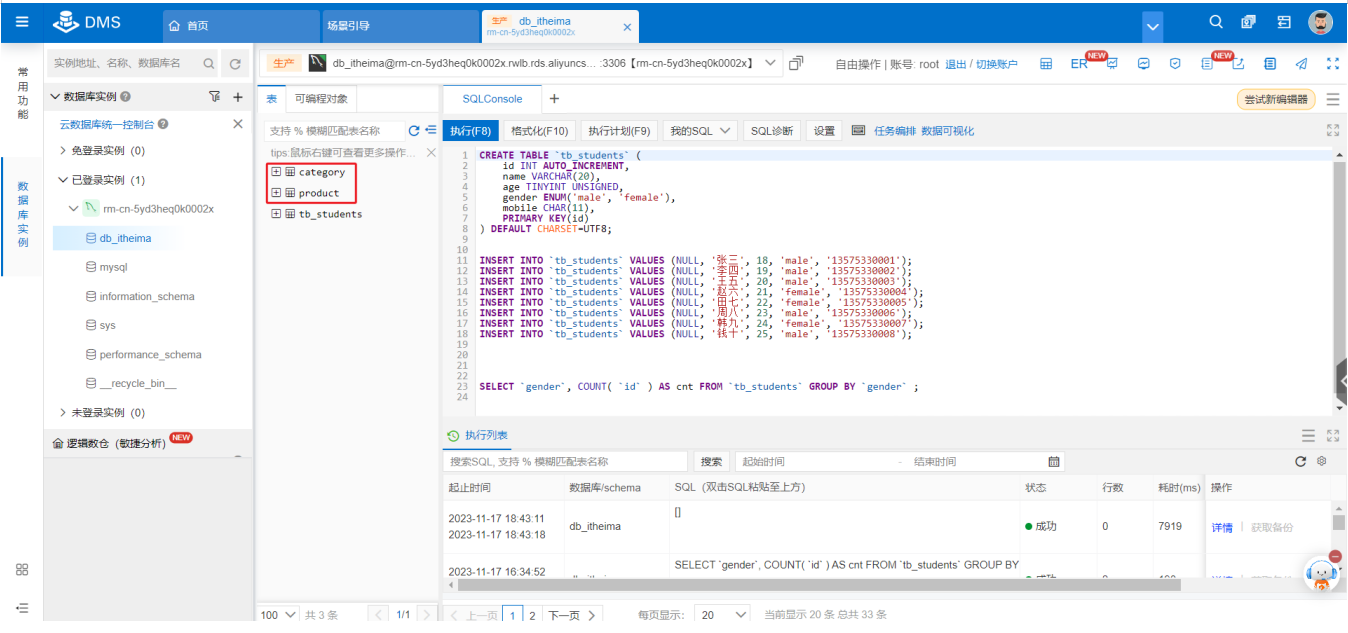This screenshot has height=633, width=1348.
Task: Collapse the 数据库实例 section header
Action: 54,97
